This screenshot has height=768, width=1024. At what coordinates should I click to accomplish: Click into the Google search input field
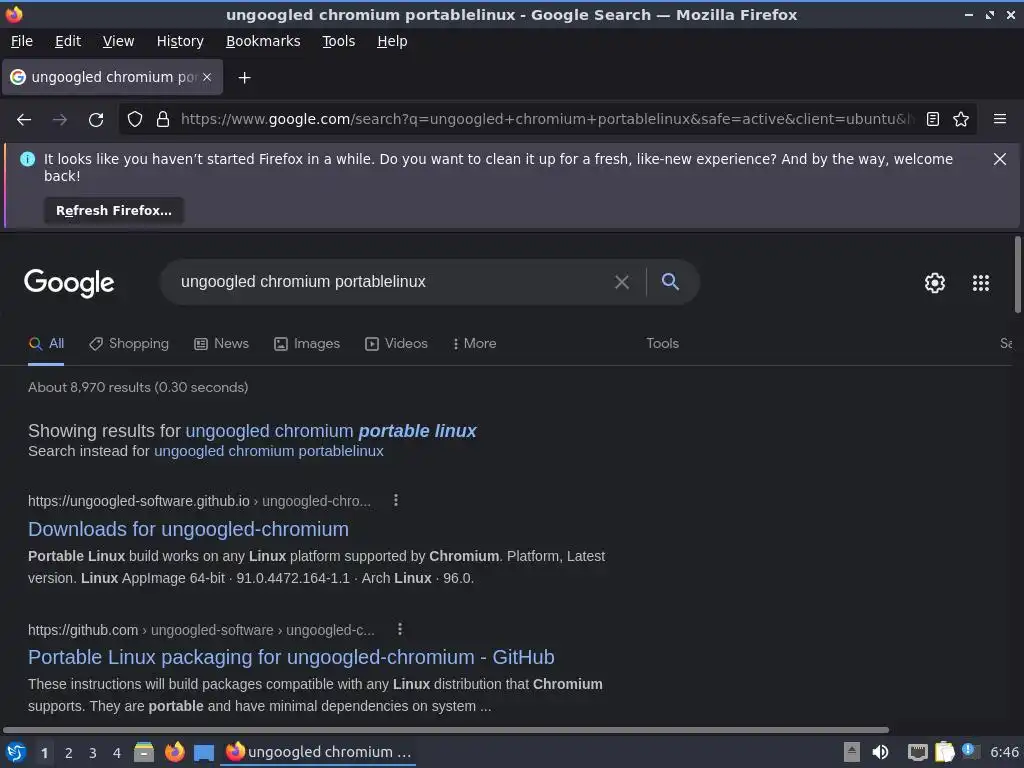click(392, 282)
